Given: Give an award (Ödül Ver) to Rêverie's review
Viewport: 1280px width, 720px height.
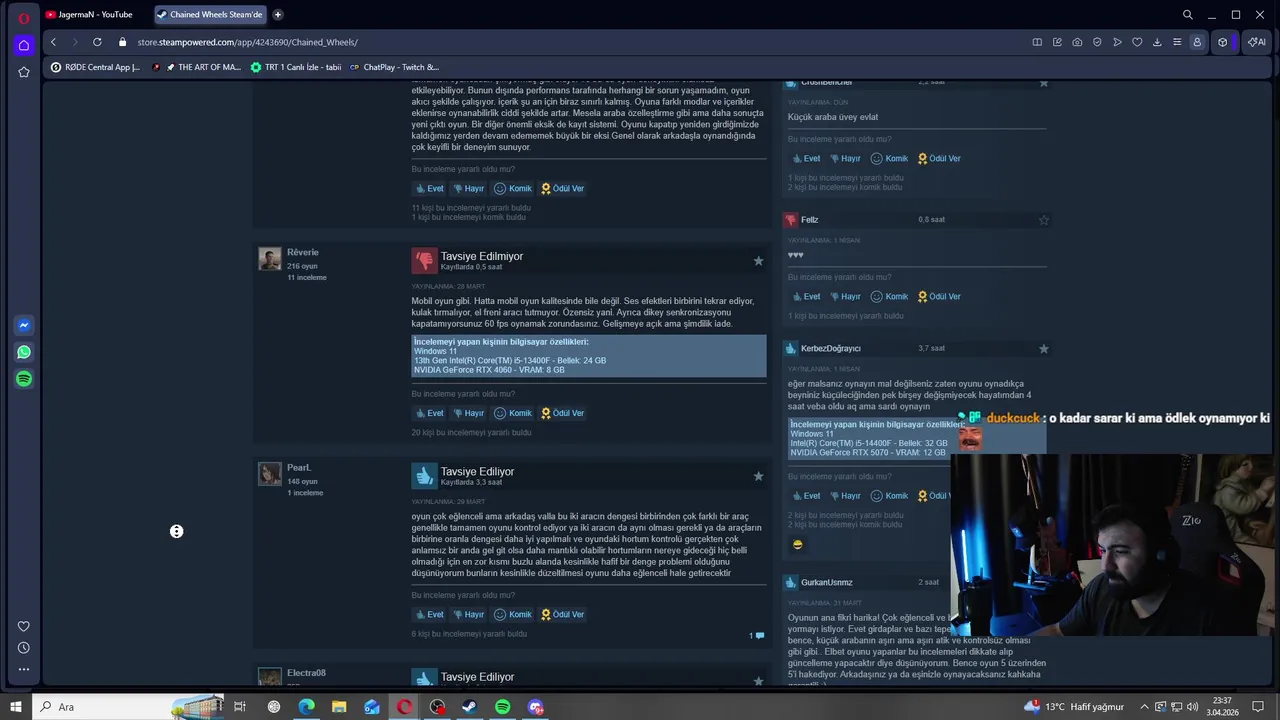Looking at the screenshot, I should click(563, 413).
